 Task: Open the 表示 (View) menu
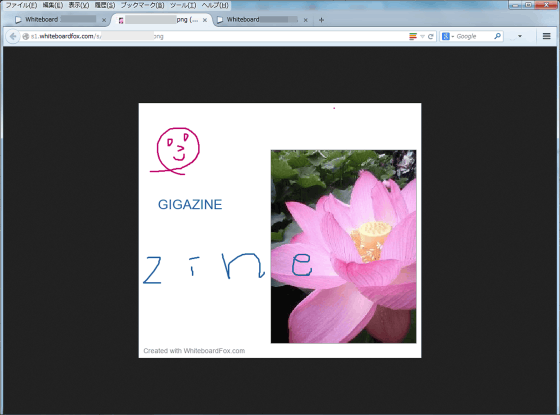(79, 5)
